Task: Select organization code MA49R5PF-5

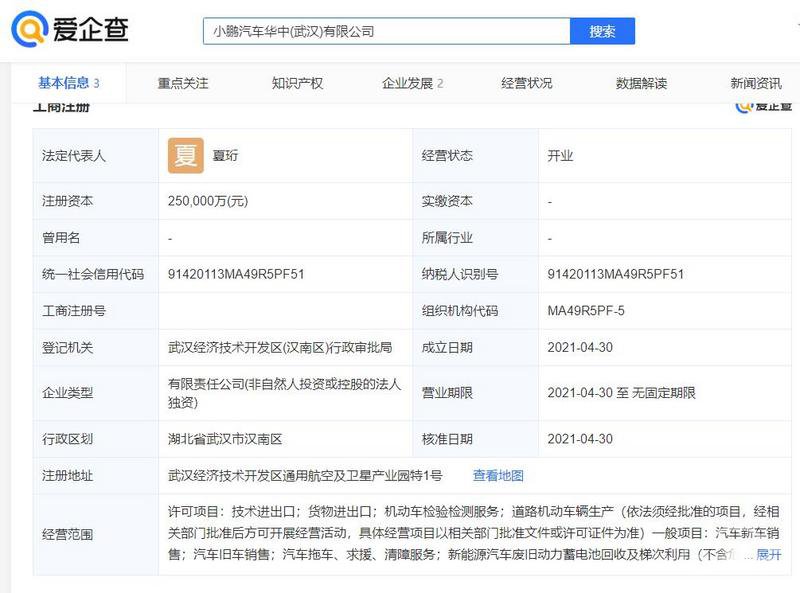Action: point(586,311)
